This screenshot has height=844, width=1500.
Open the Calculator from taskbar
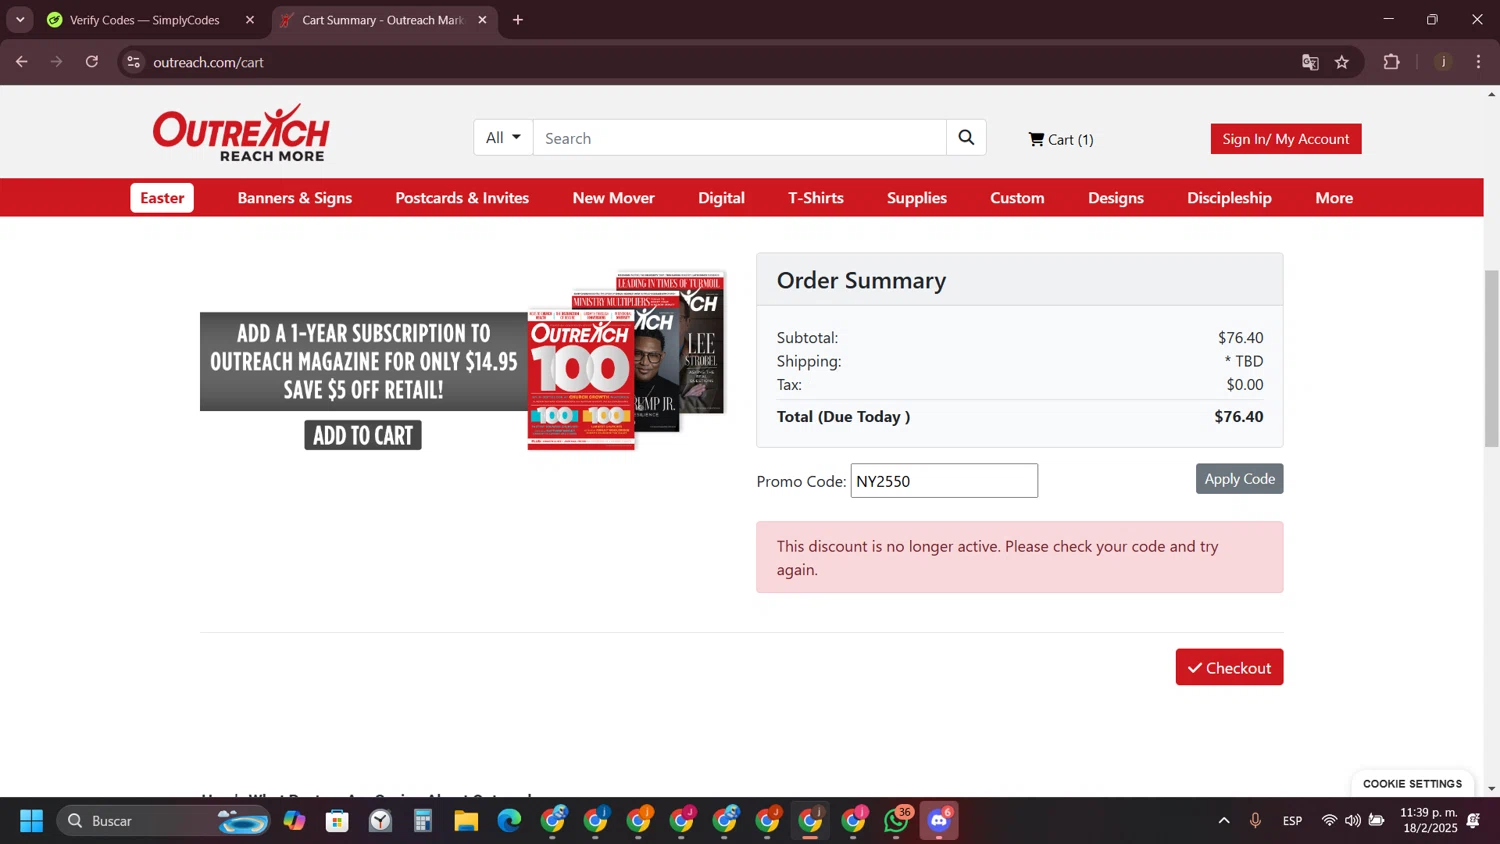point(423,821)
